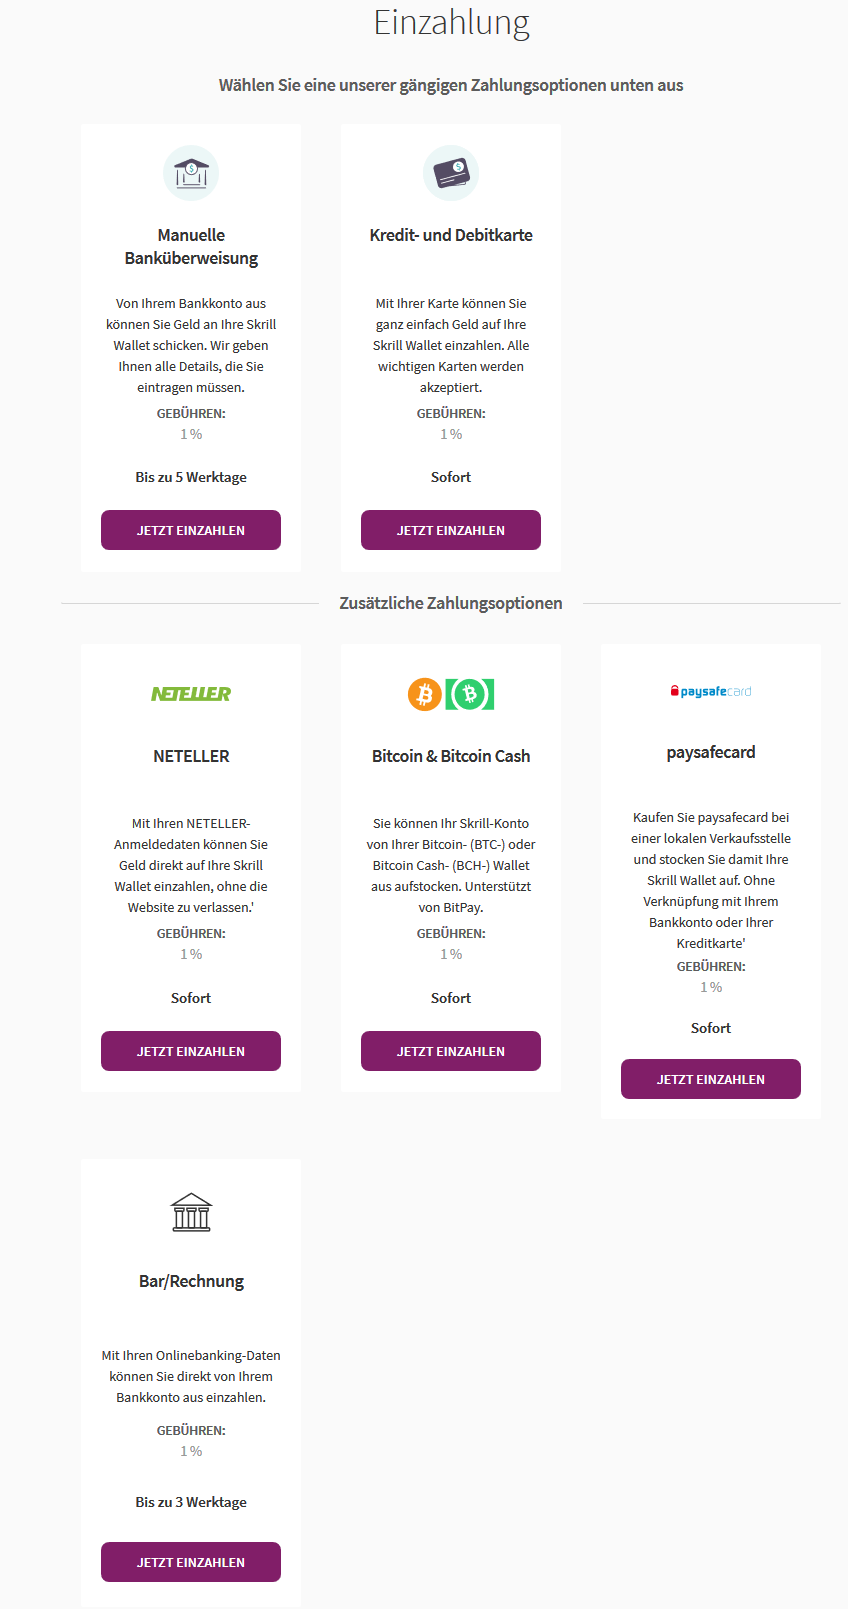Deposit using the paysafecard button
This screenshot has width=848, height=1609.
click(711, 1079)
